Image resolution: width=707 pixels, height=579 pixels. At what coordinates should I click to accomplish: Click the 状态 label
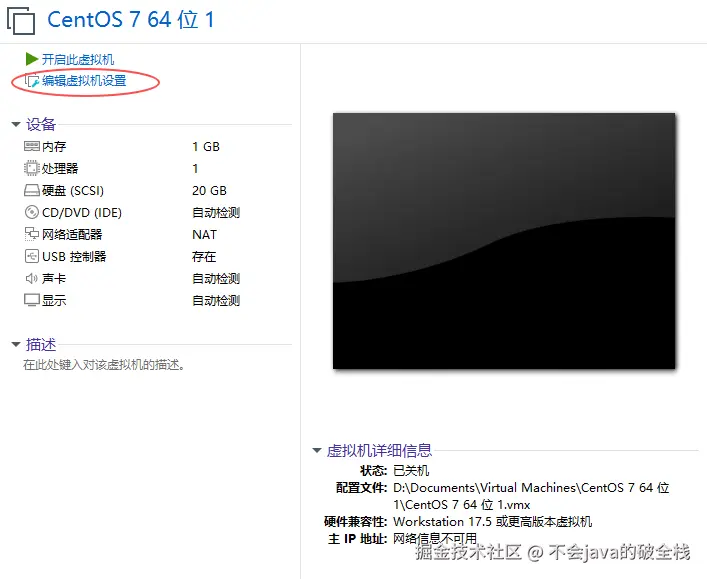click(373, 471)
